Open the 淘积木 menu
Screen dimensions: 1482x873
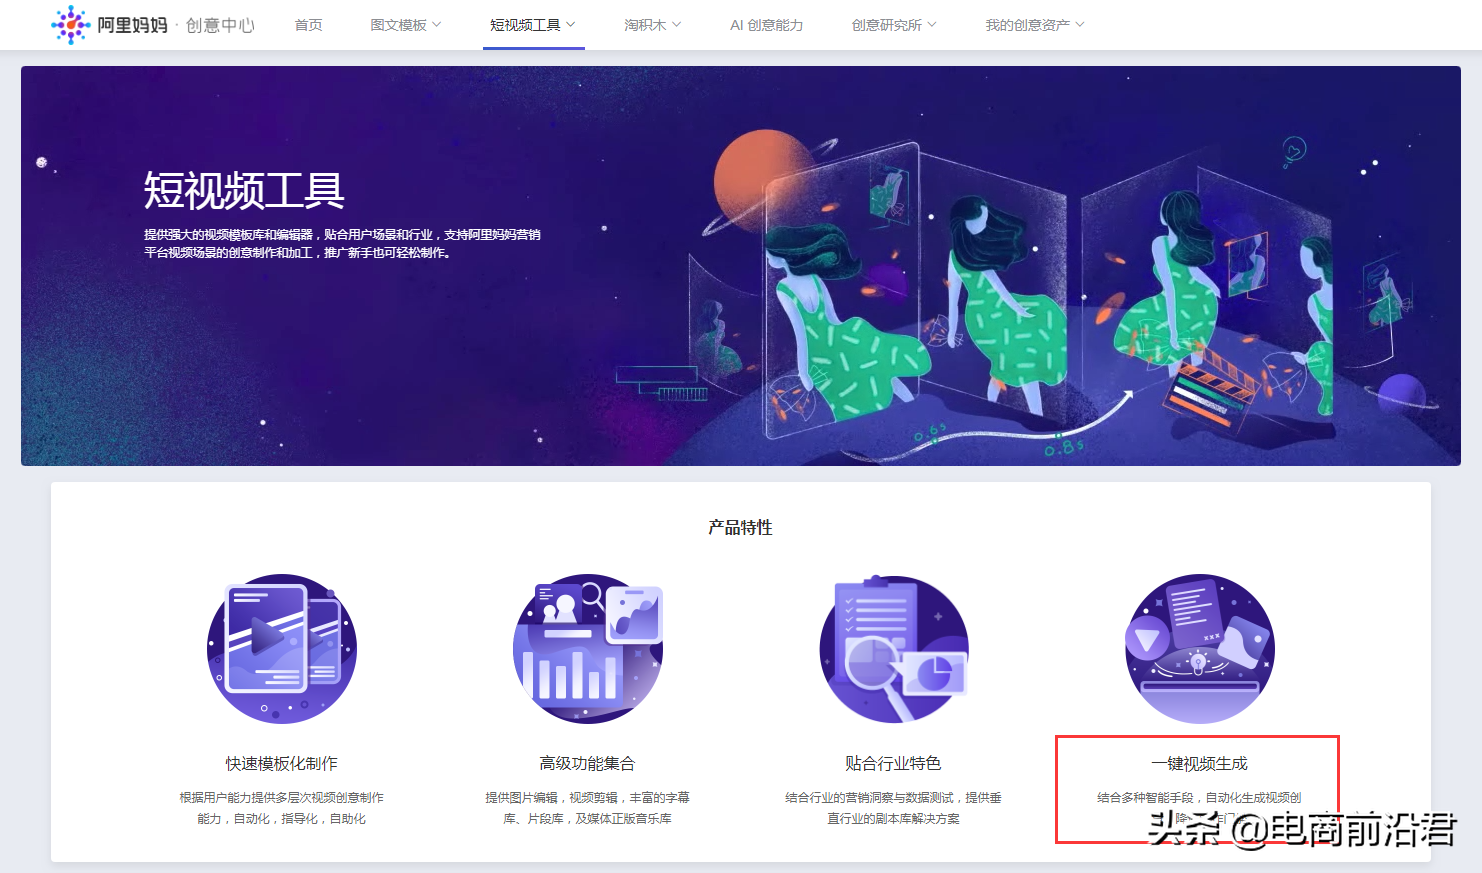[645, 25]
